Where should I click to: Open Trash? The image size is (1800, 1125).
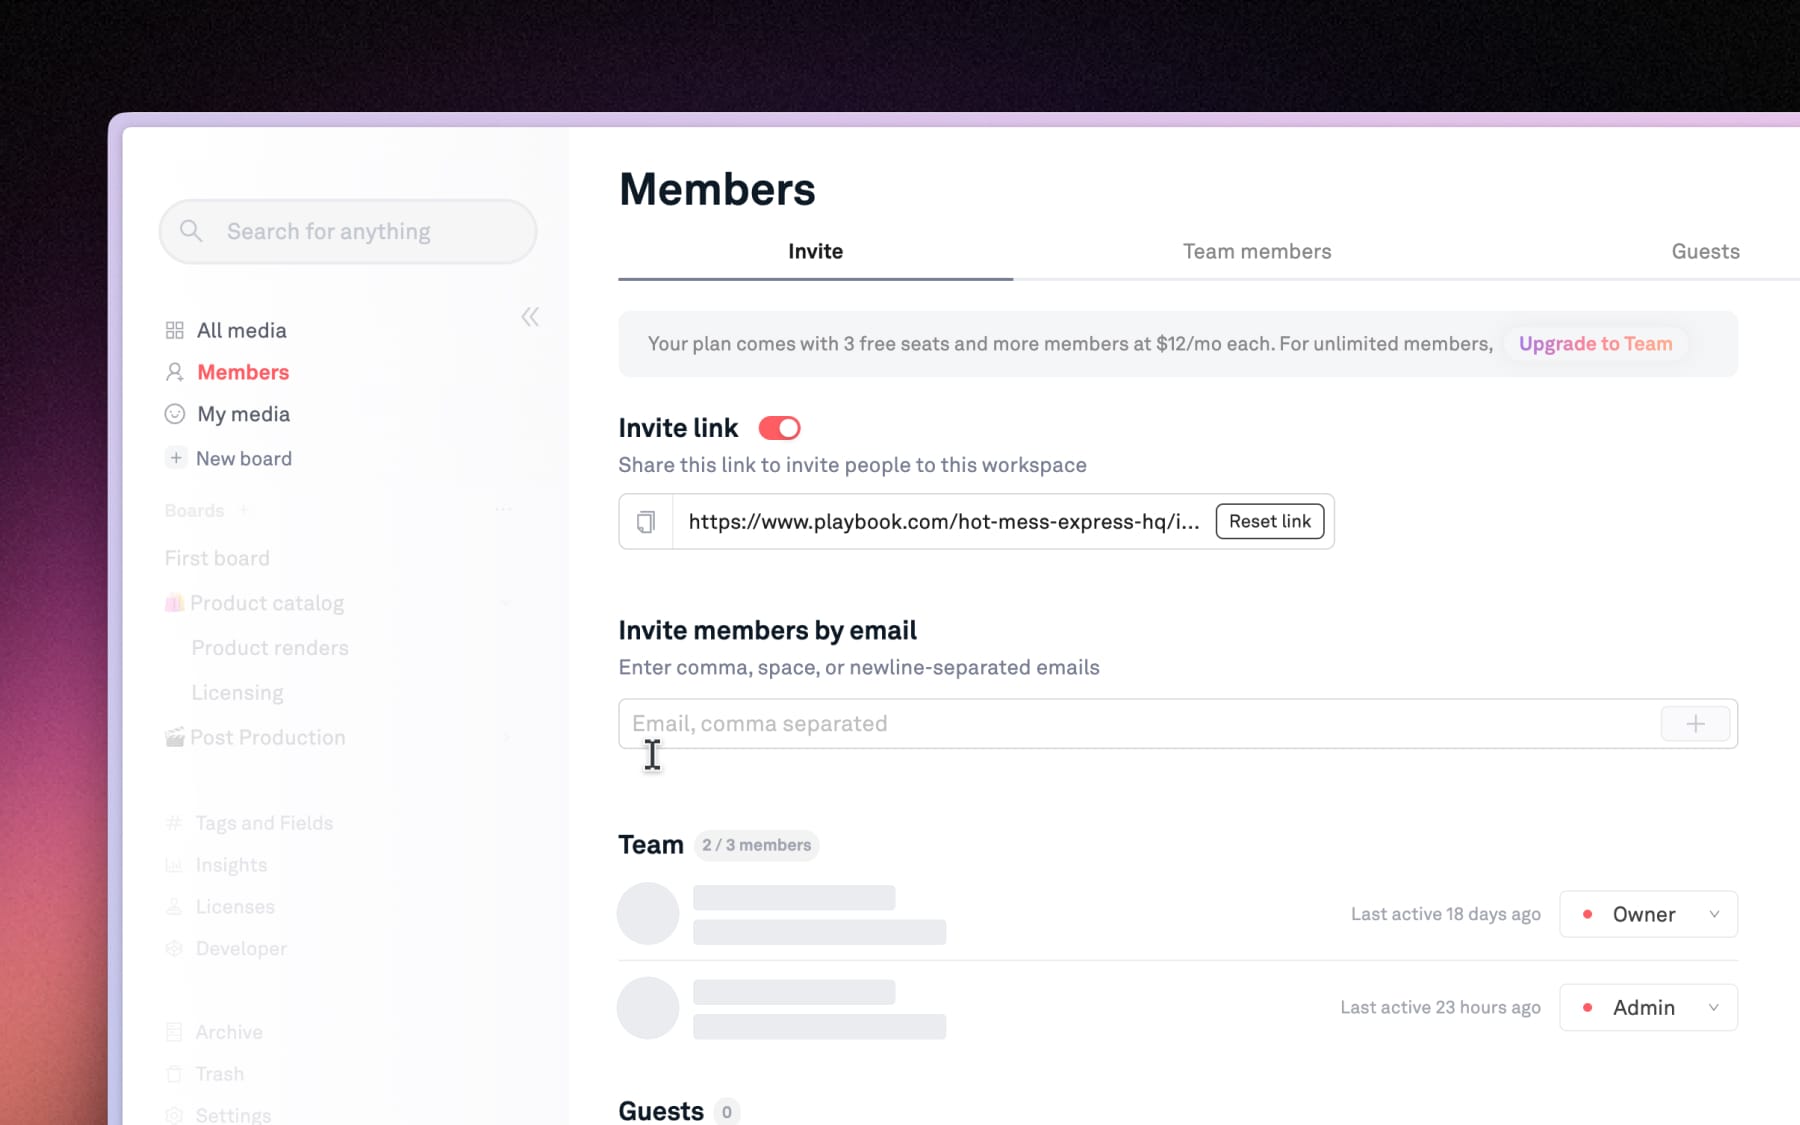(219, 1074)
